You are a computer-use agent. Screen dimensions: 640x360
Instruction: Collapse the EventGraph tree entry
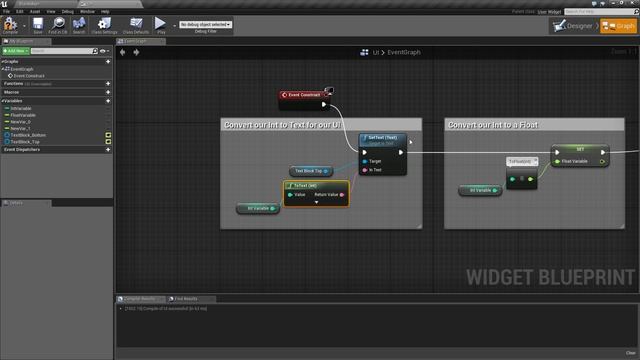(x=2, y=69)
